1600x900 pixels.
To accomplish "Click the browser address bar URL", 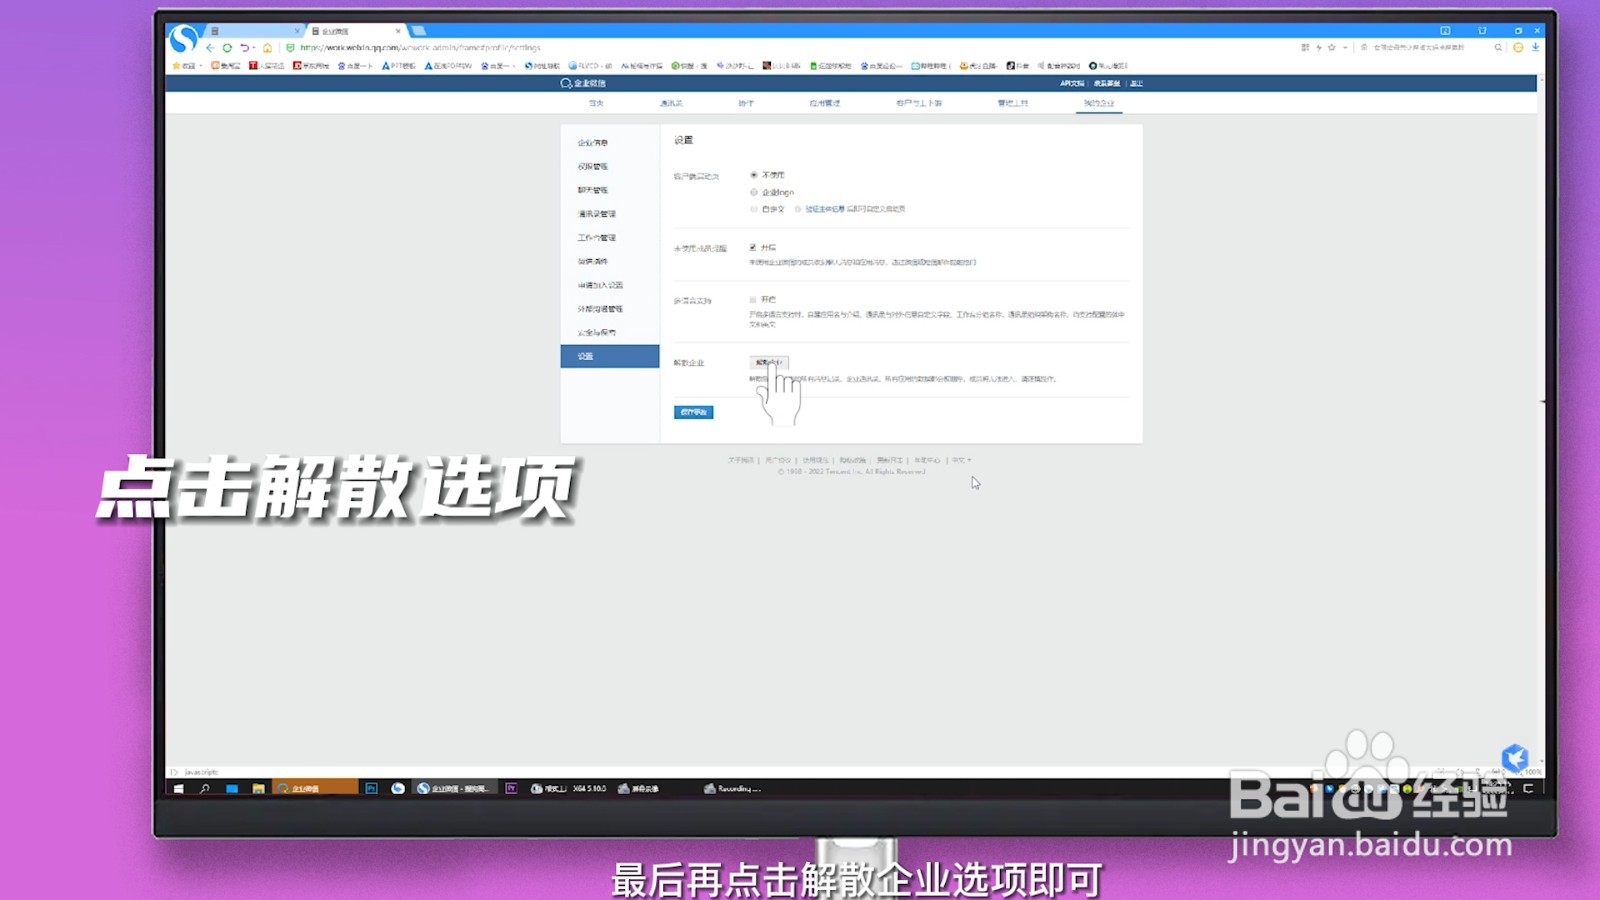I will [420, 47].
